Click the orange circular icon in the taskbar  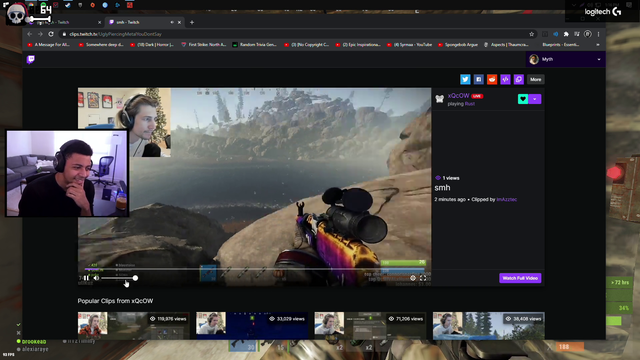click(x=93, y=5)
